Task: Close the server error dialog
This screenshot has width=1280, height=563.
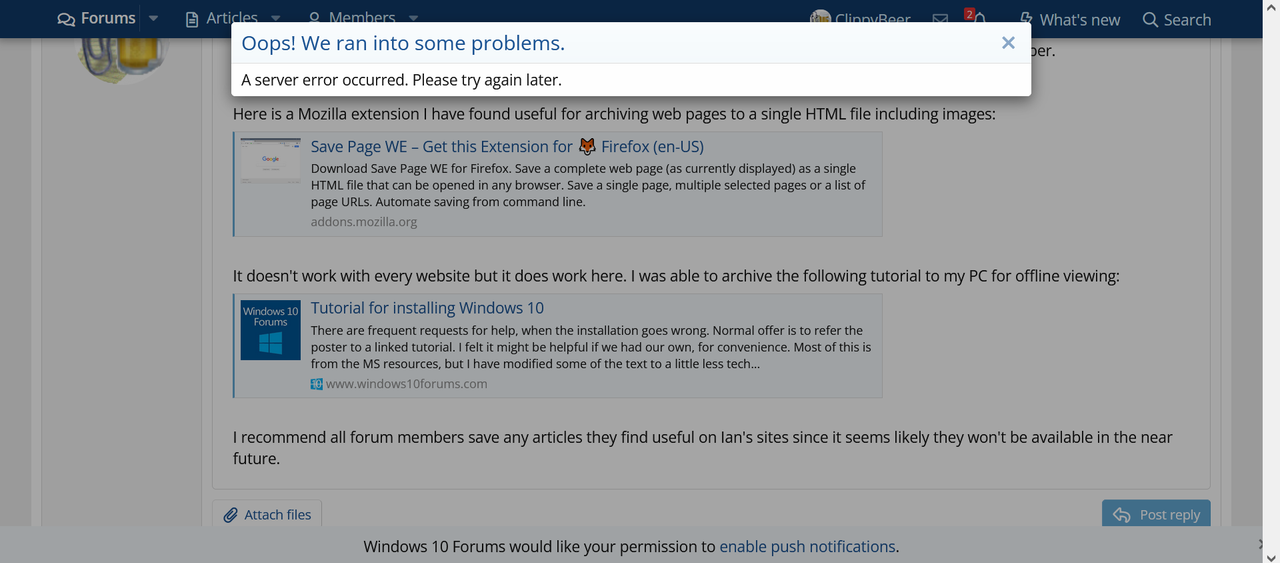Action: click(1008, 43)
